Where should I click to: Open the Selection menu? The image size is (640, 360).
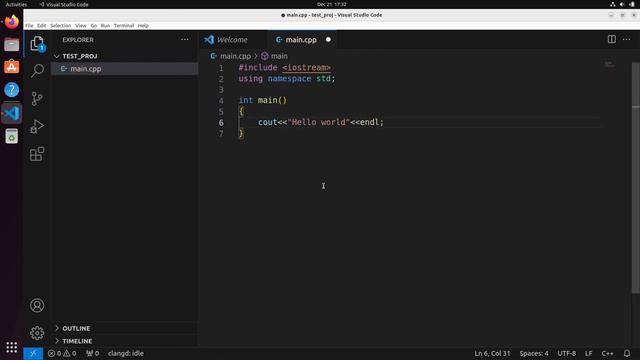[60, 25]
